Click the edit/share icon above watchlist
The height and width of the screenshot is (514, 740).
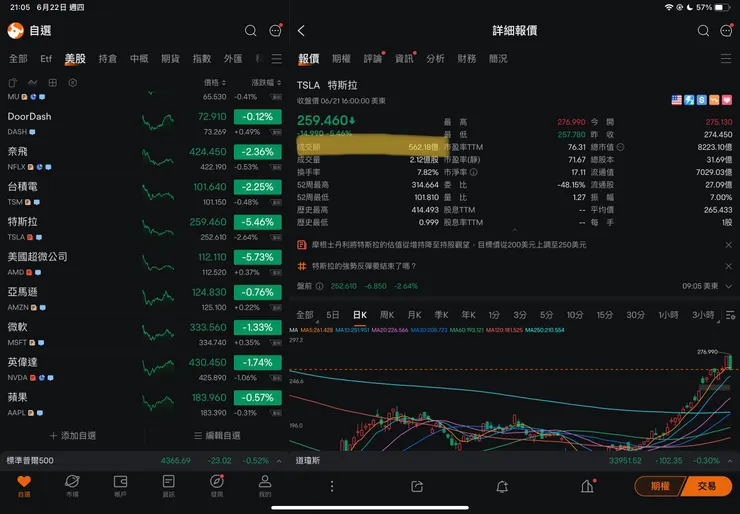tap(13, 83)
